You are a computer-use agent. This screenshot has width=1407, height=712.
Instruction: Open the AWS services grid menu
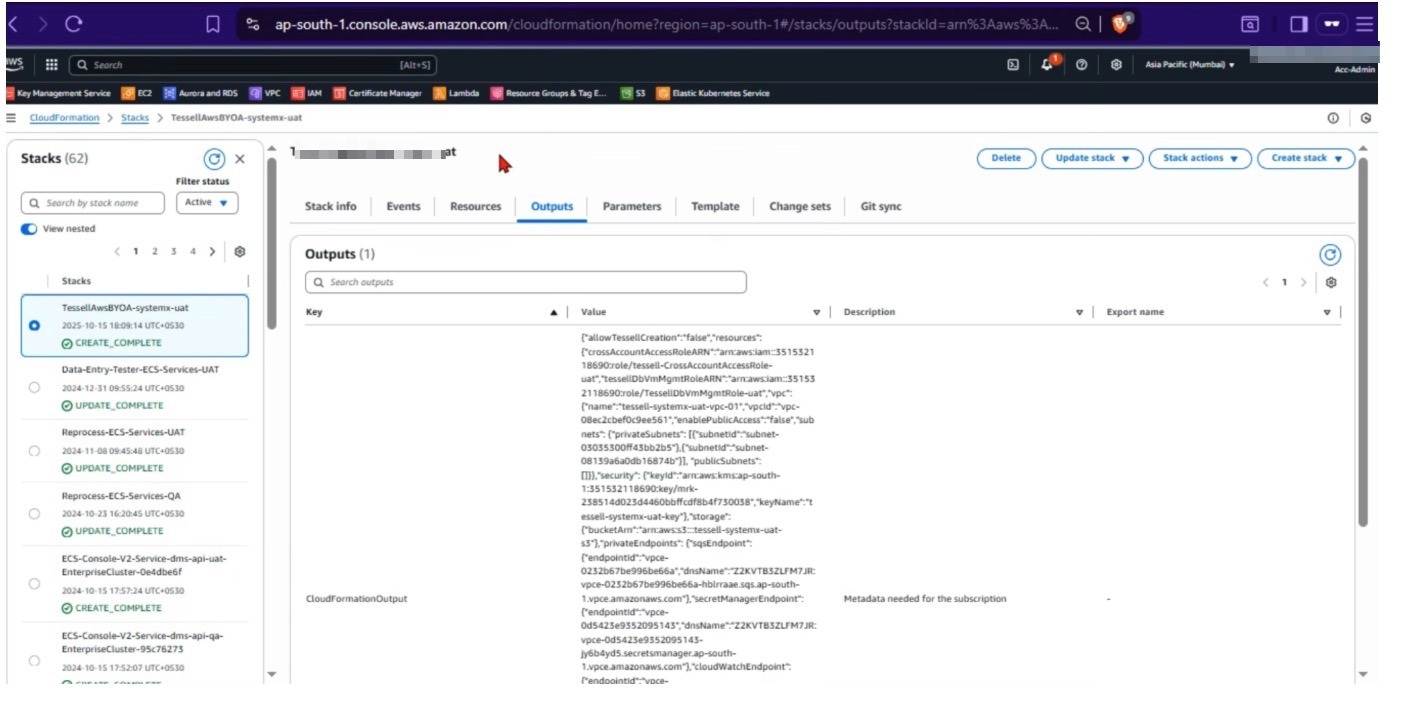pyautogui.click(x=51, y=65)
